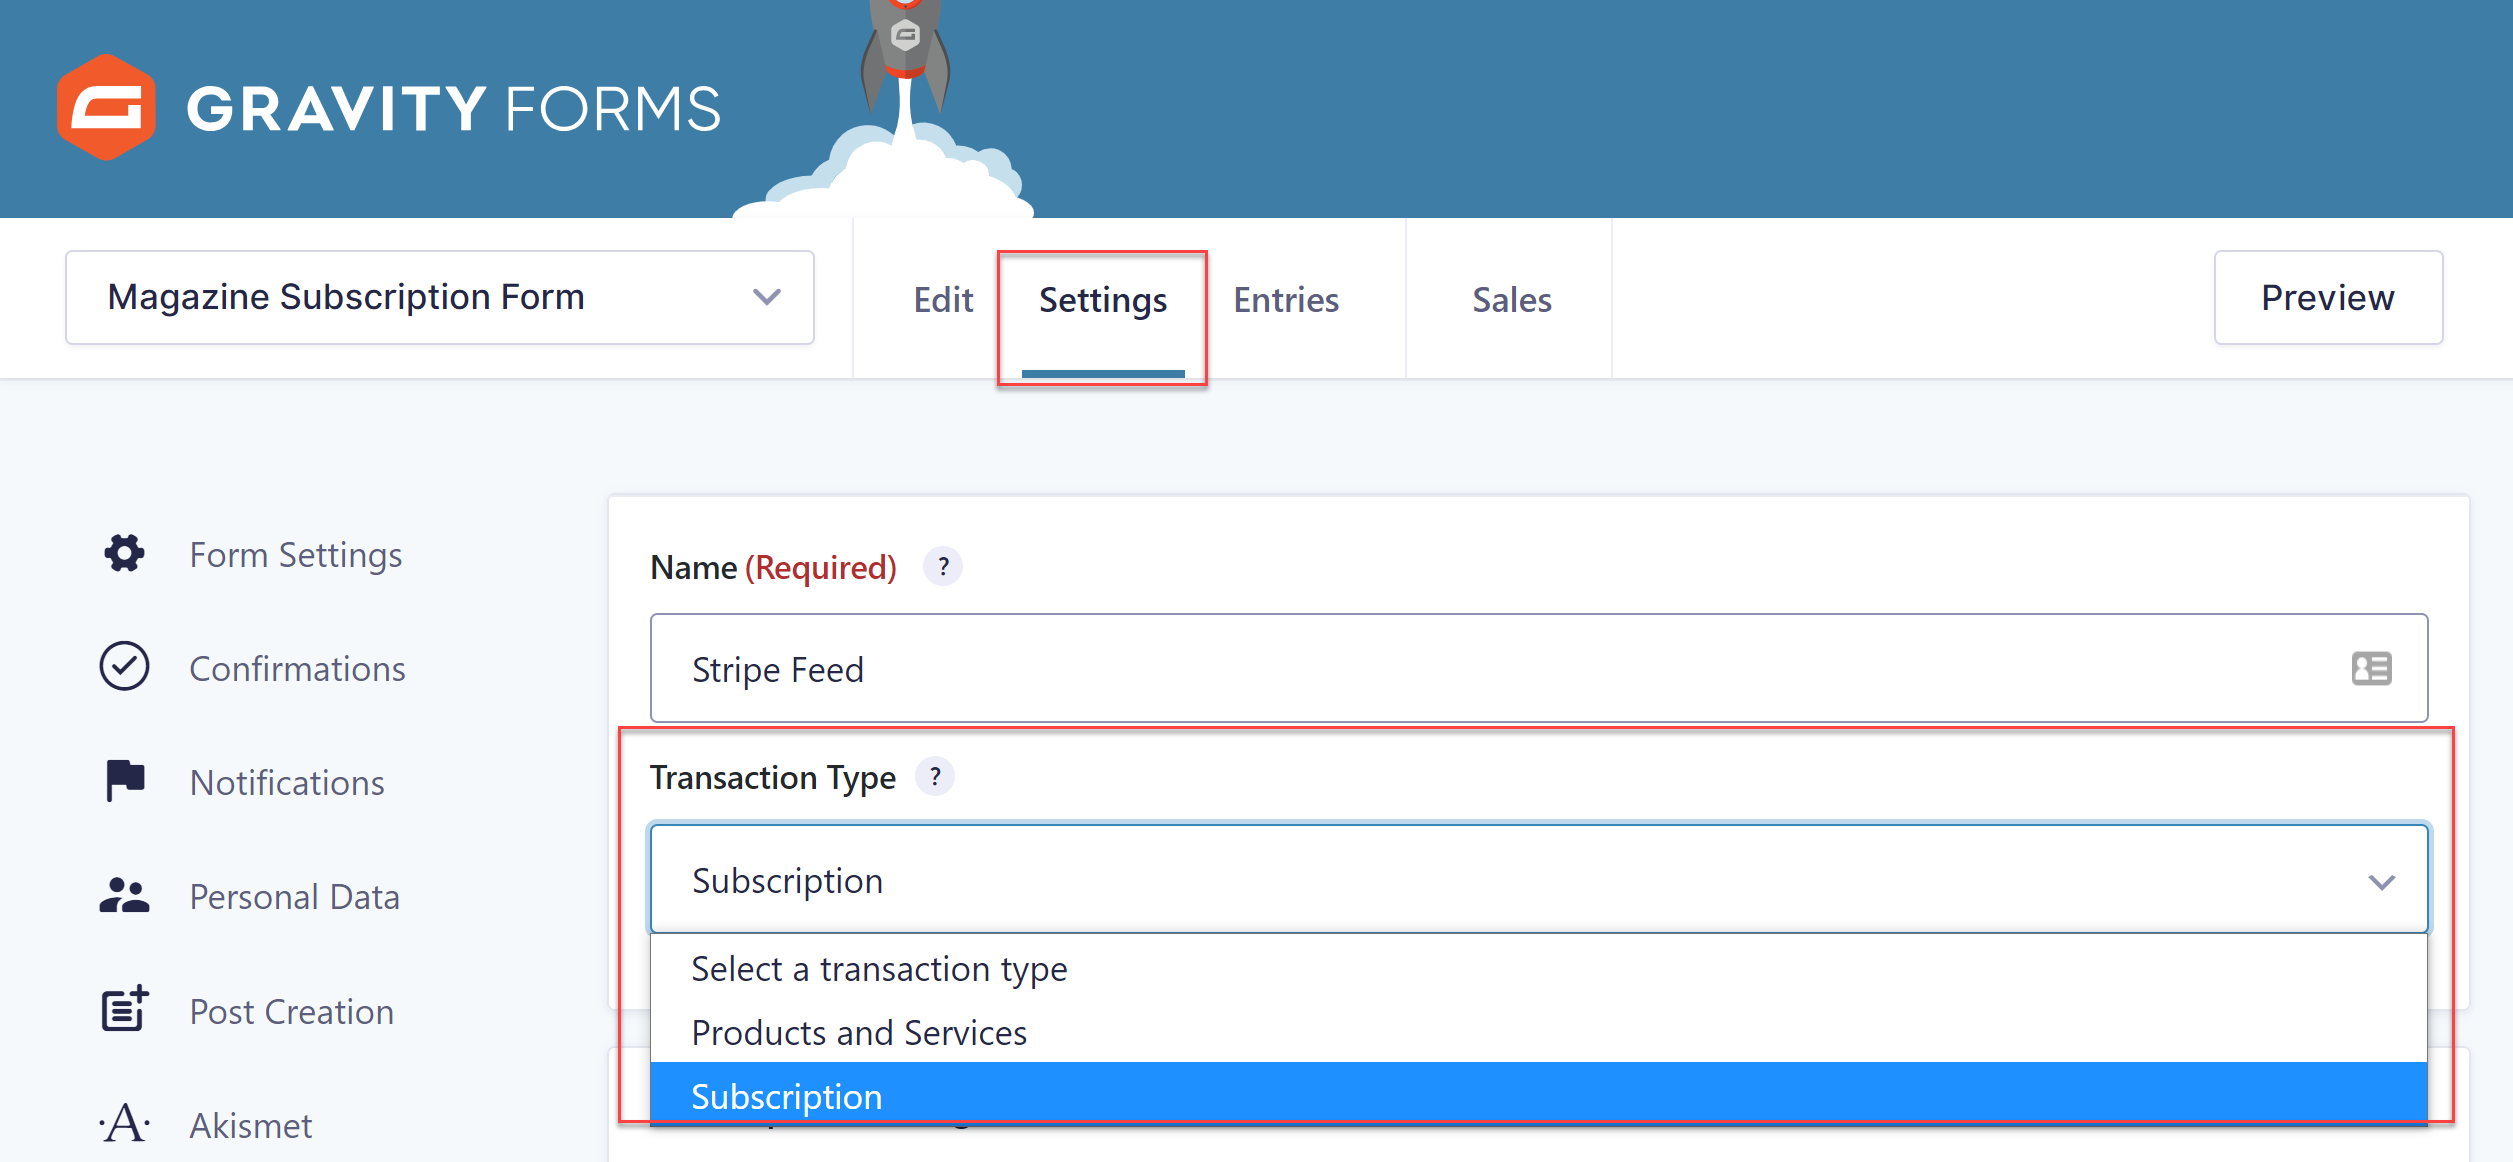Open the help tooltip next to Name
Screen dimensions: 2513x1162
click(941, 566)
